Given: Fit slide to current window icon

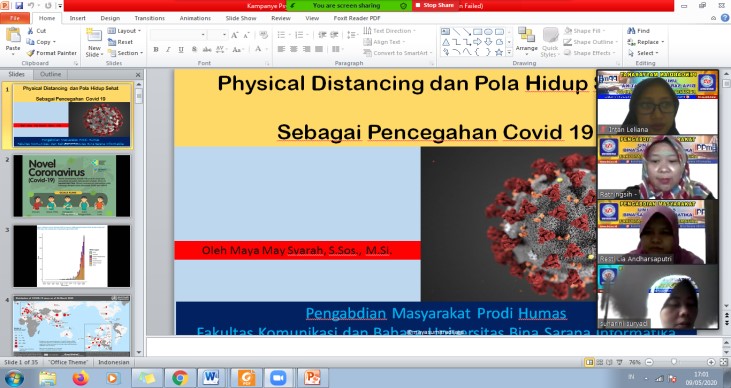Looking at the screenshot, I should point(724,362).
